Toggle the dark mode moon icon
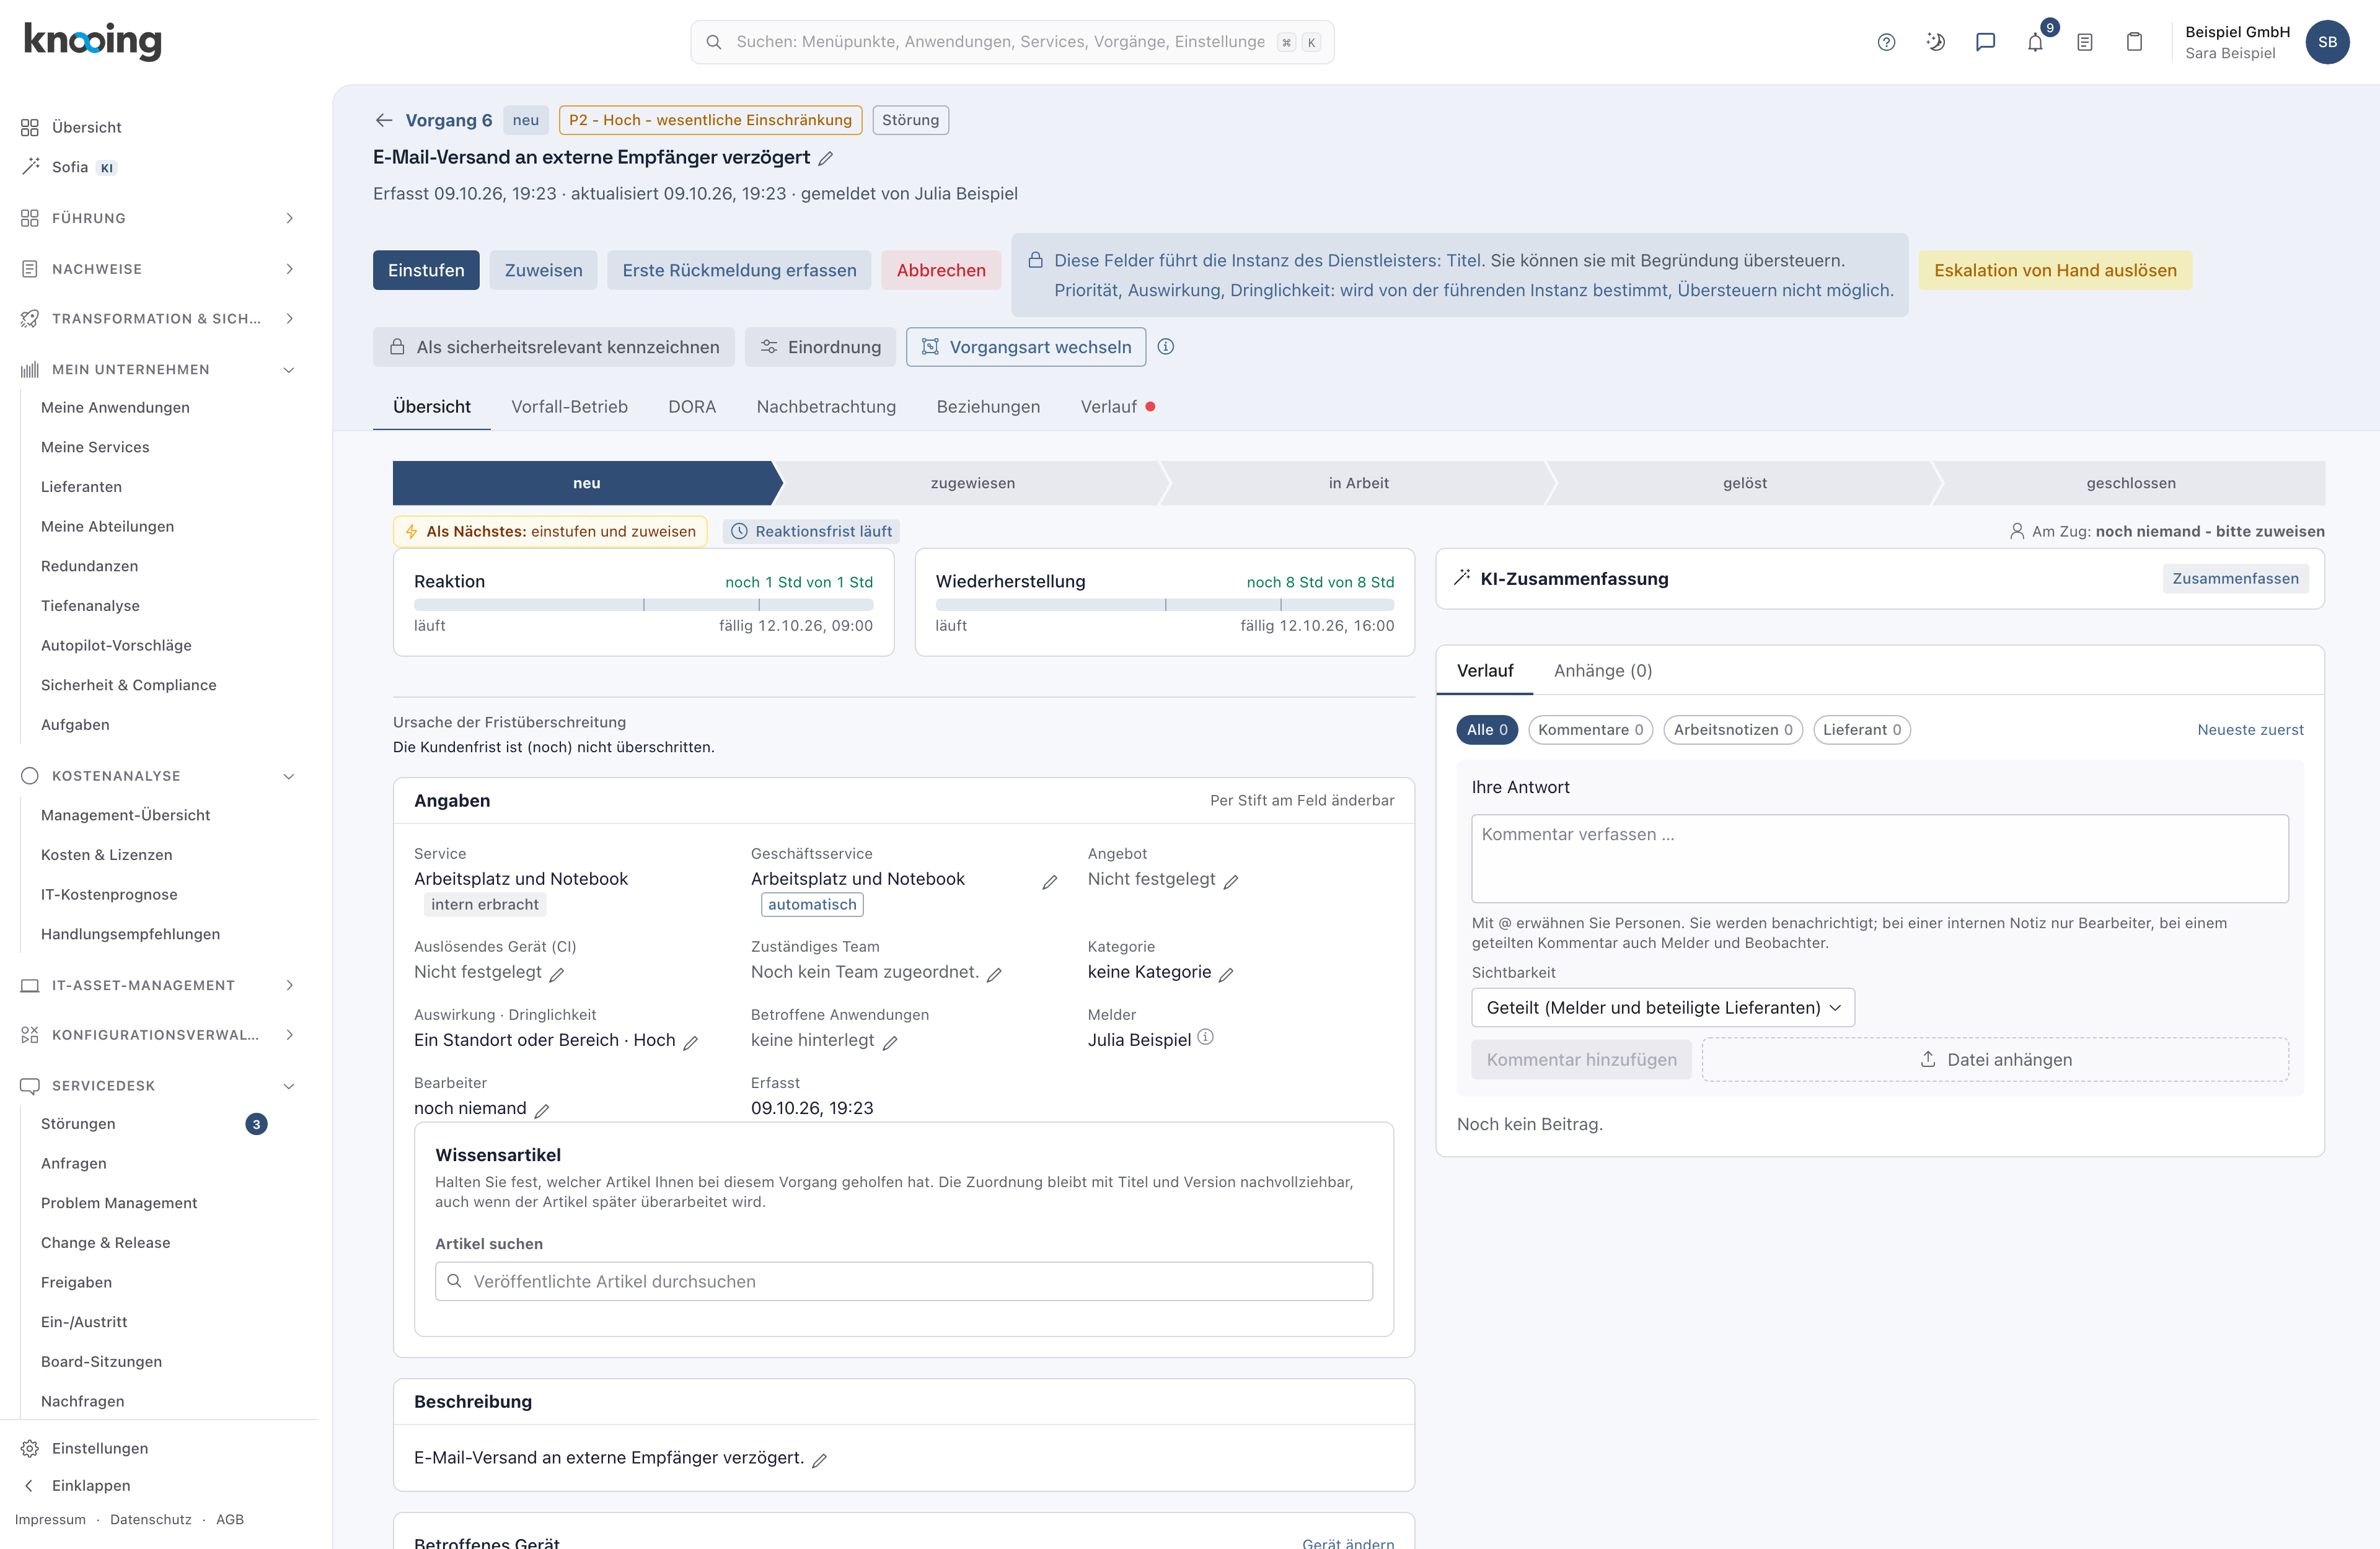This screenshot has width=2380, height=1549. click(1936, 42)
